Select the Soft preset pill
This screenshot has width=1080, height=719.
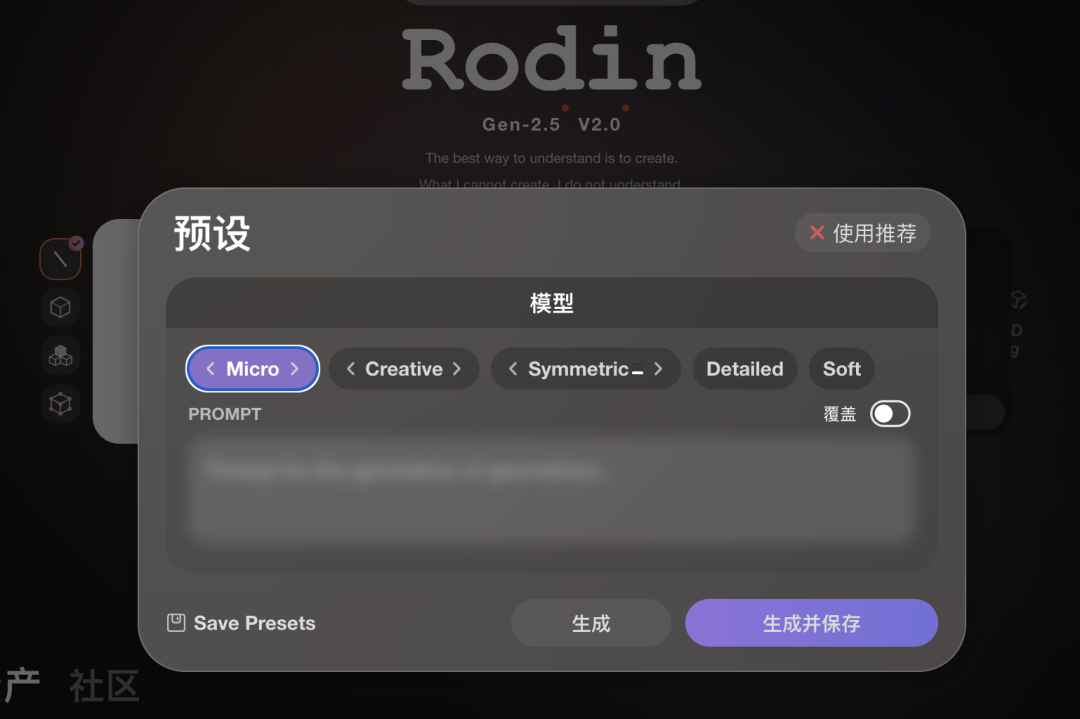[842, 369]
